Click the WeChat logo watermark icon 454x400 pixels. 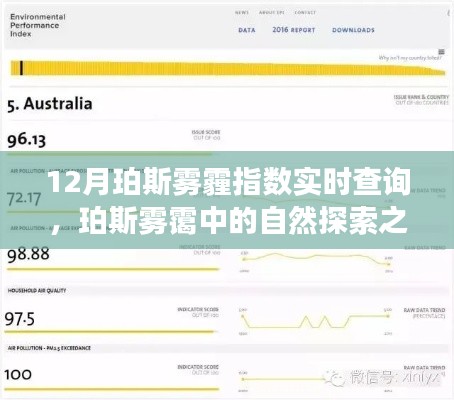335,378
